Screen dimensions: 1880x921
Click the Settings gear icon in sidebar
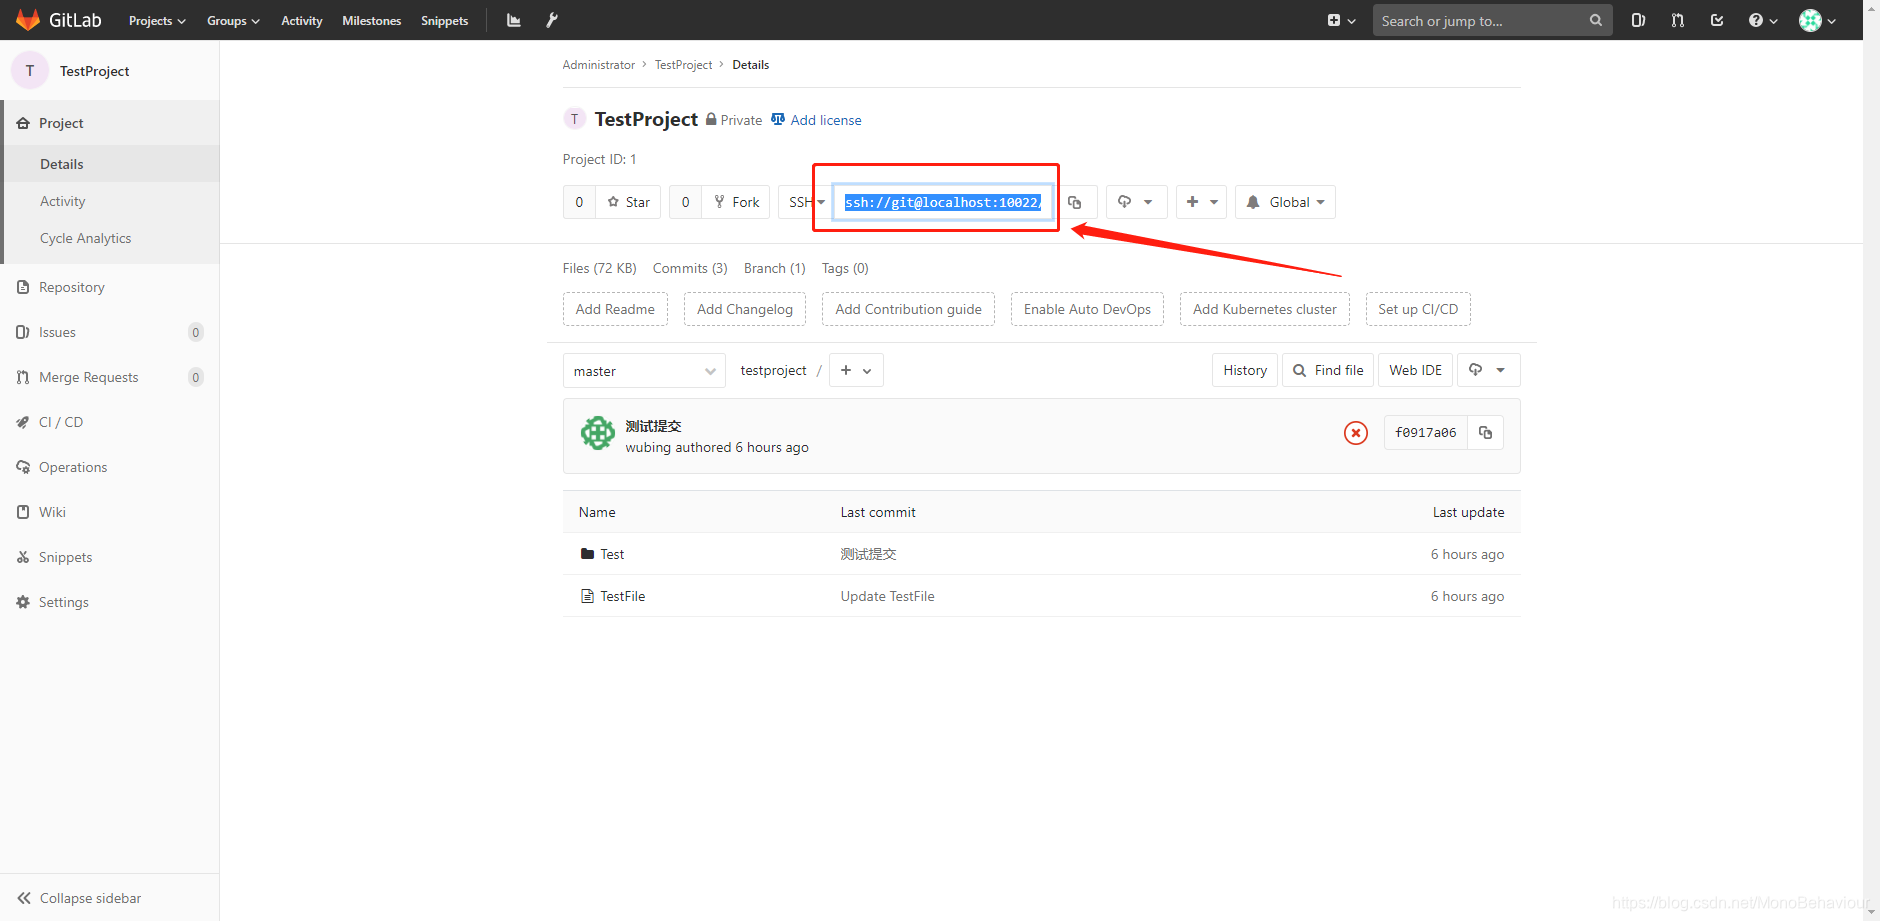(23, 602)
